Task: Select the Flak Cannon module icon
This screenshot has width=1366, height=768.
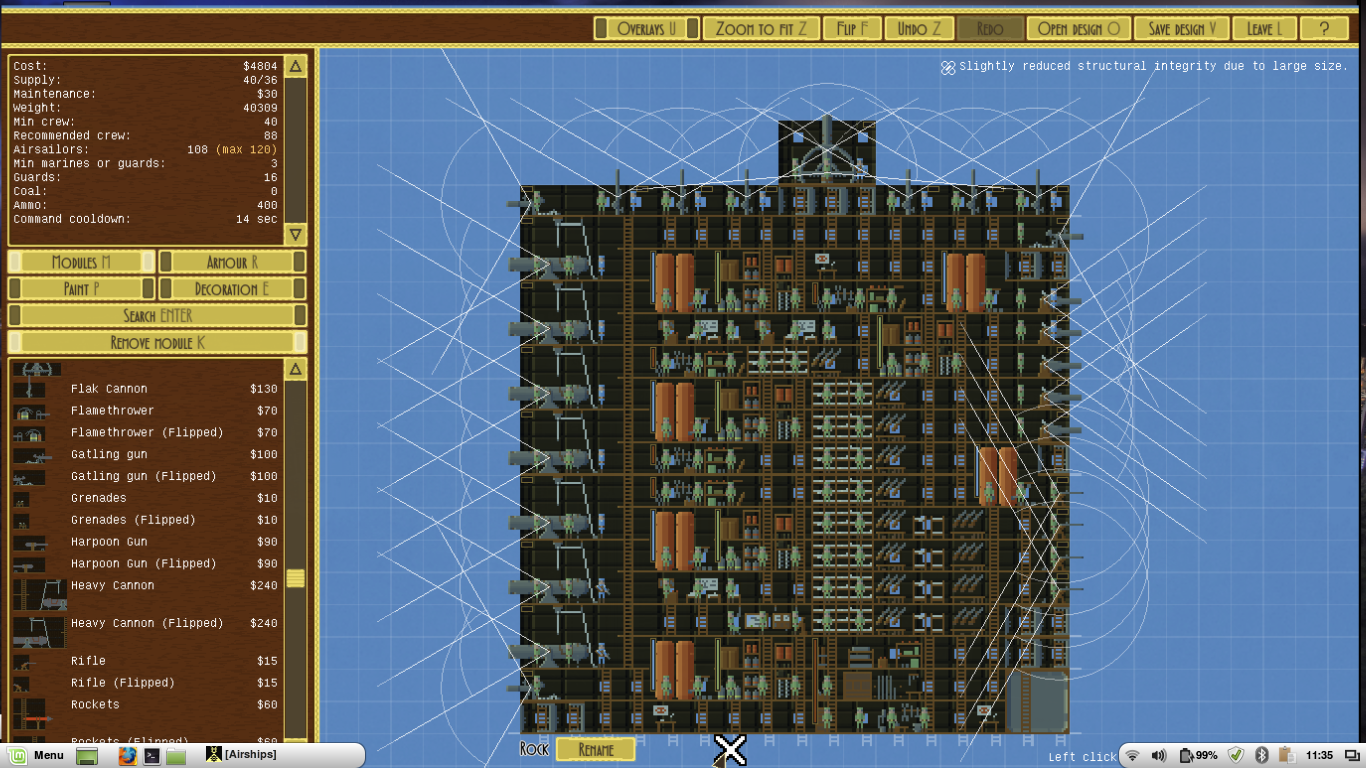Action: coord(30,389)
